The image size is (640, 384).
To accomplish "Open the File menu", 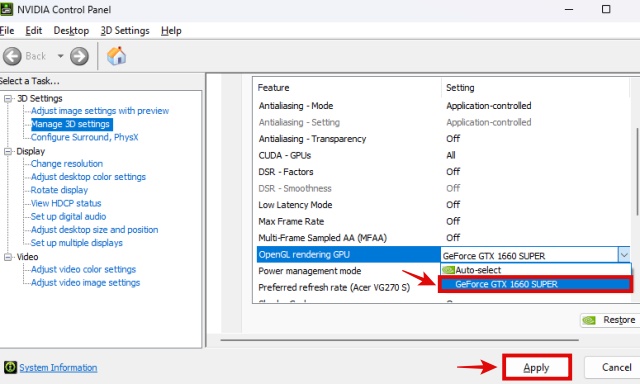I will (7, 31).
